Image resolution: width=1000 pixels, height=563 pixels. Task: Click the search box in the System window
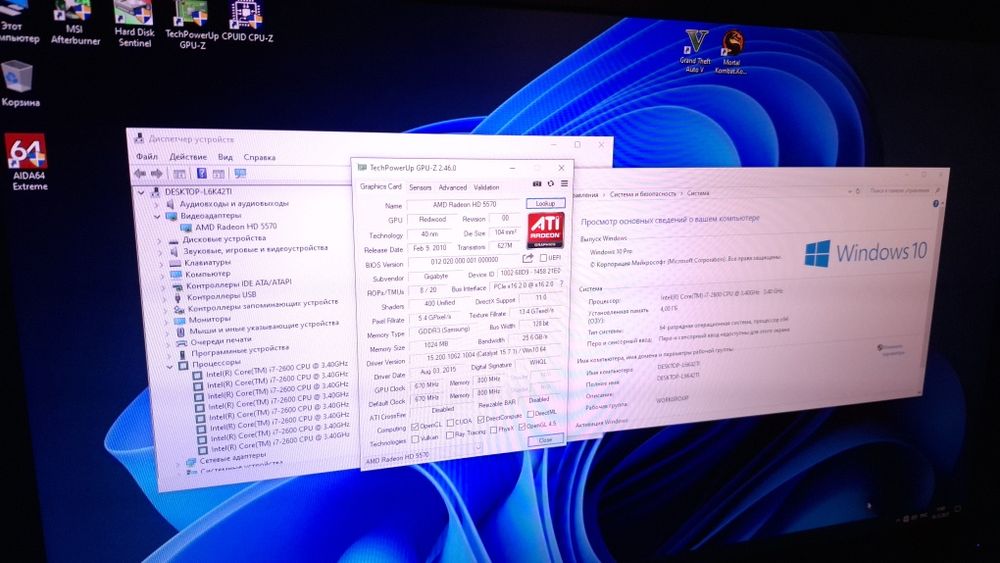point(906,190)
